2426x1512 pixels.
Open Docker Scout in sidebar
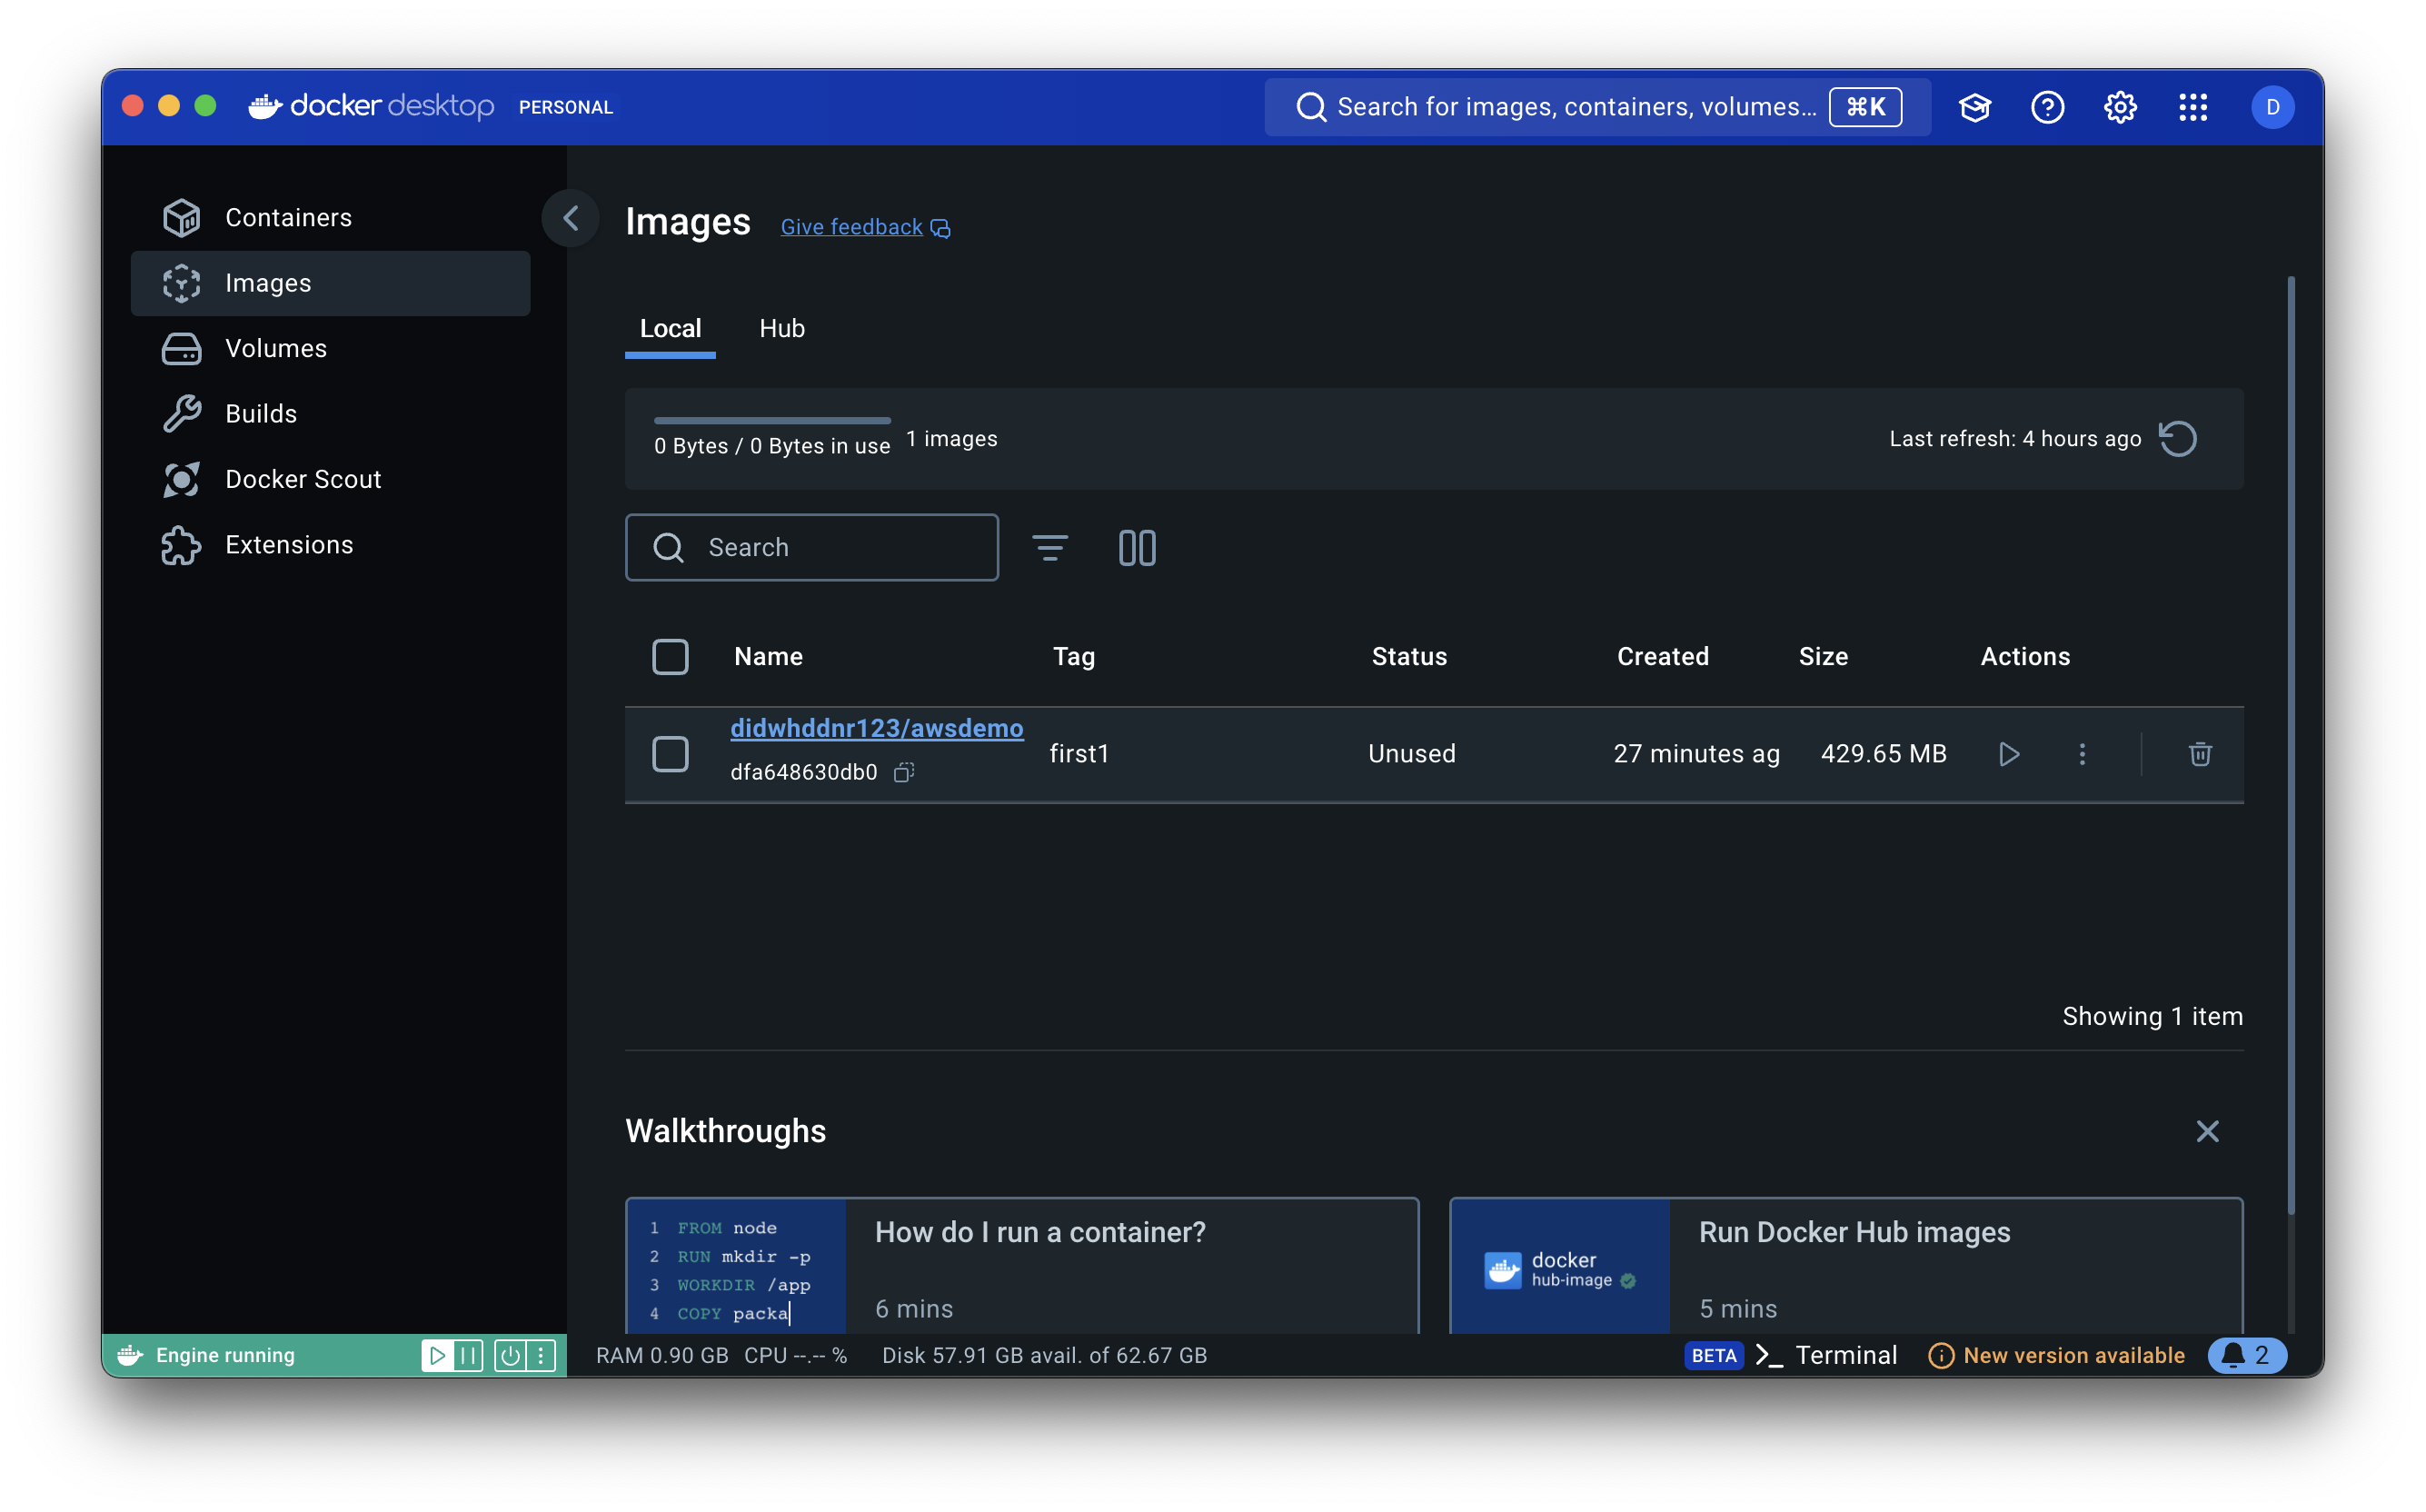click(x=303, y=479)
